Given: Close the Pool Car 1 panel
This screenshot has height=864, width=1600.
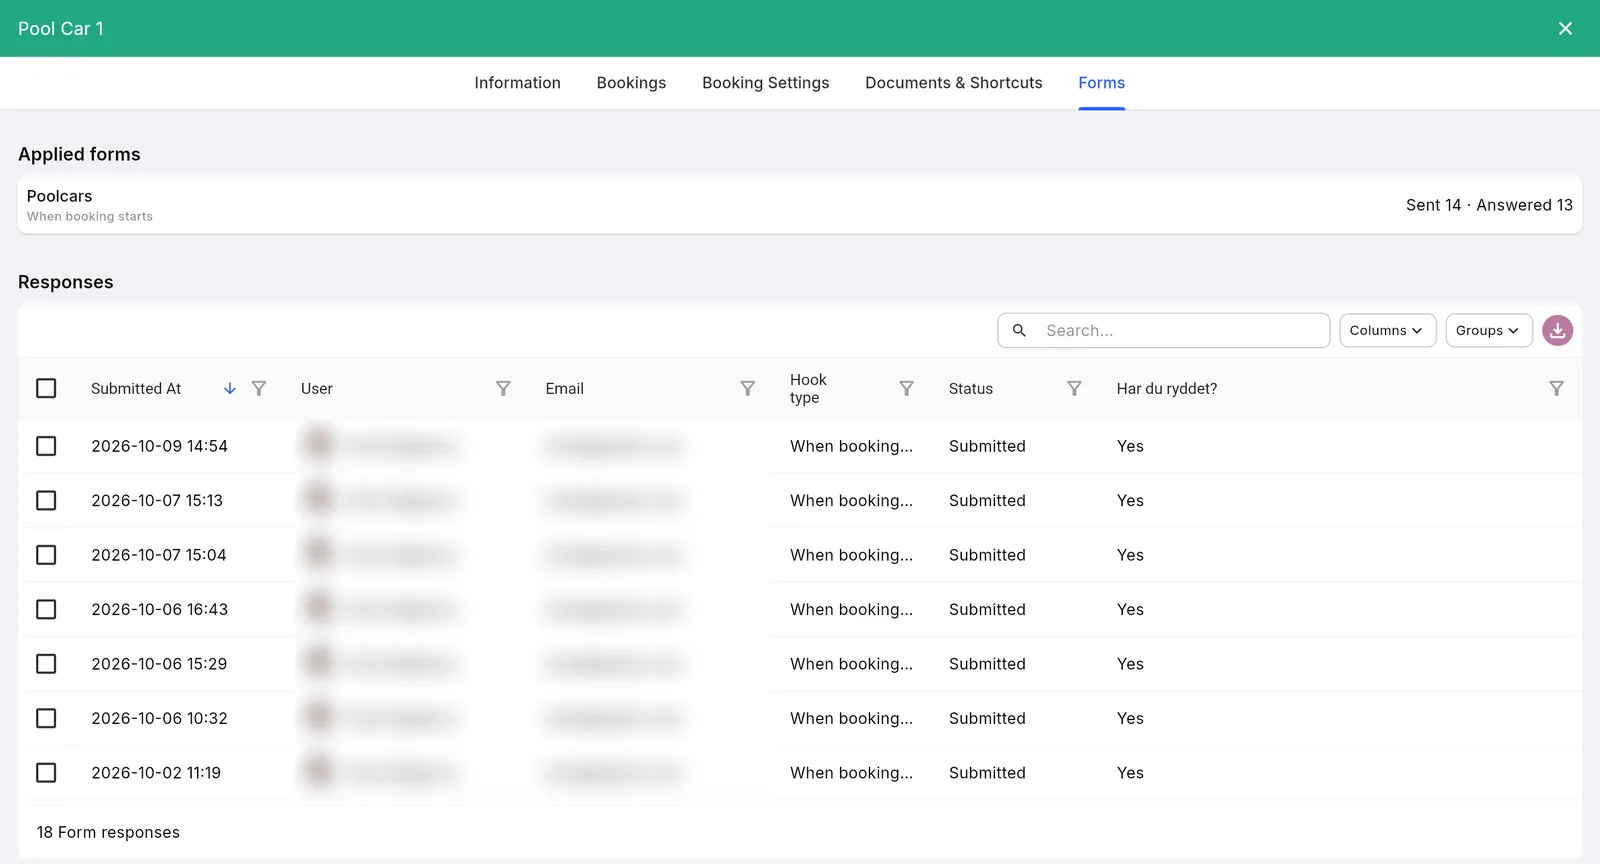Looking at the screenshot, I should tap(1565, 28).
